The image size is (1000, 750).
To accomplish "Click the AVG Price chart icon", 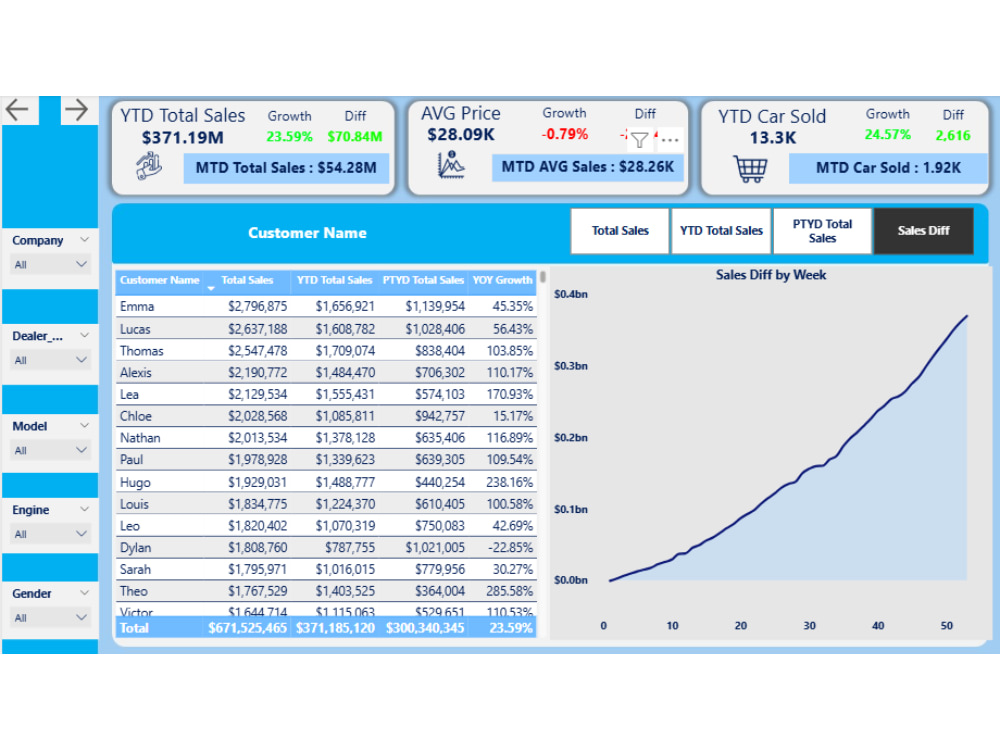I will point(451,165).
